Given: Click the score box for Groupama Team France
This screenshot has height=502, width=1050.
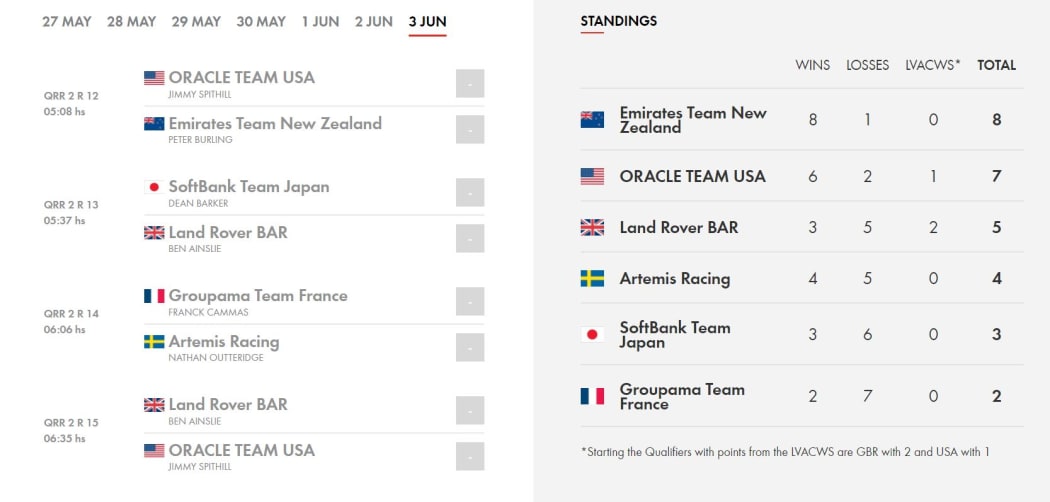Looking at the screenshot, I should pyautogui.click(x=469, y=301).
